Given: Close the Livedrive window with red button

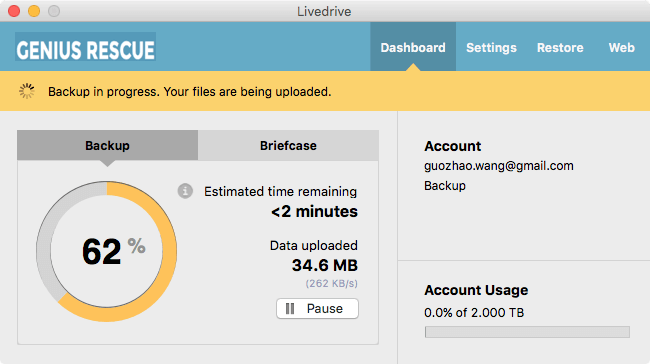Looking at the screenshot, I should coord(14,11).
